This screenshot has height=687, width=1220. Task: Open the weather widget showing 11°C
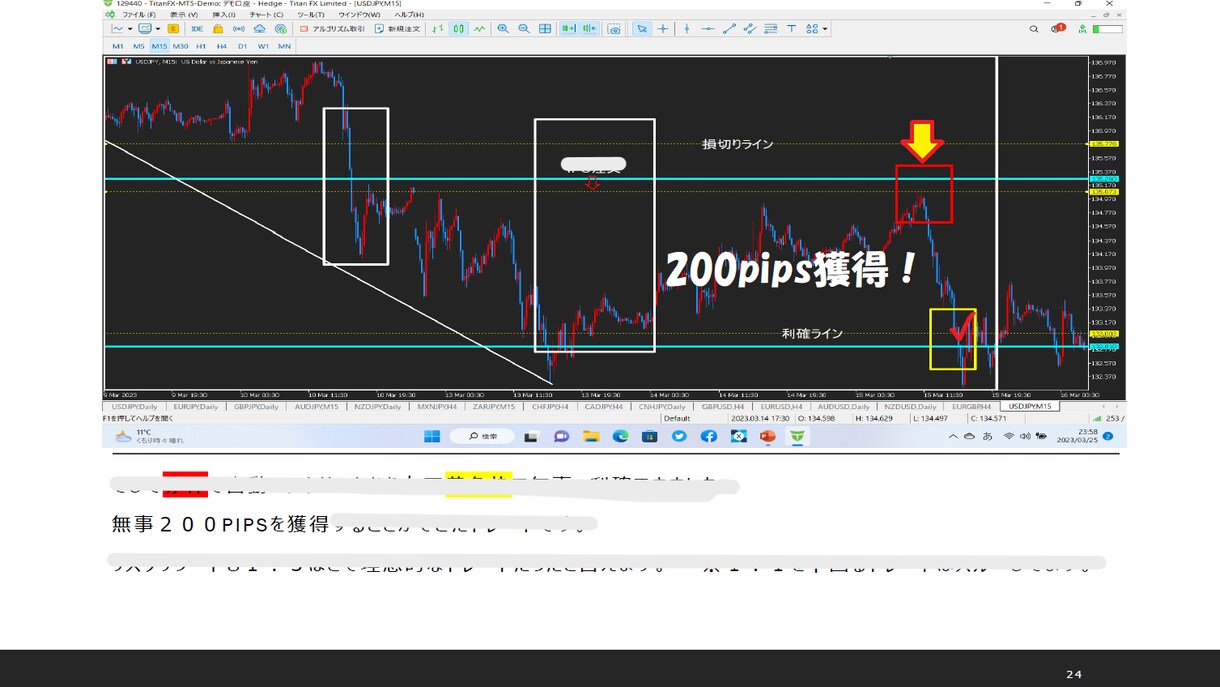click(x=149, y=436)
